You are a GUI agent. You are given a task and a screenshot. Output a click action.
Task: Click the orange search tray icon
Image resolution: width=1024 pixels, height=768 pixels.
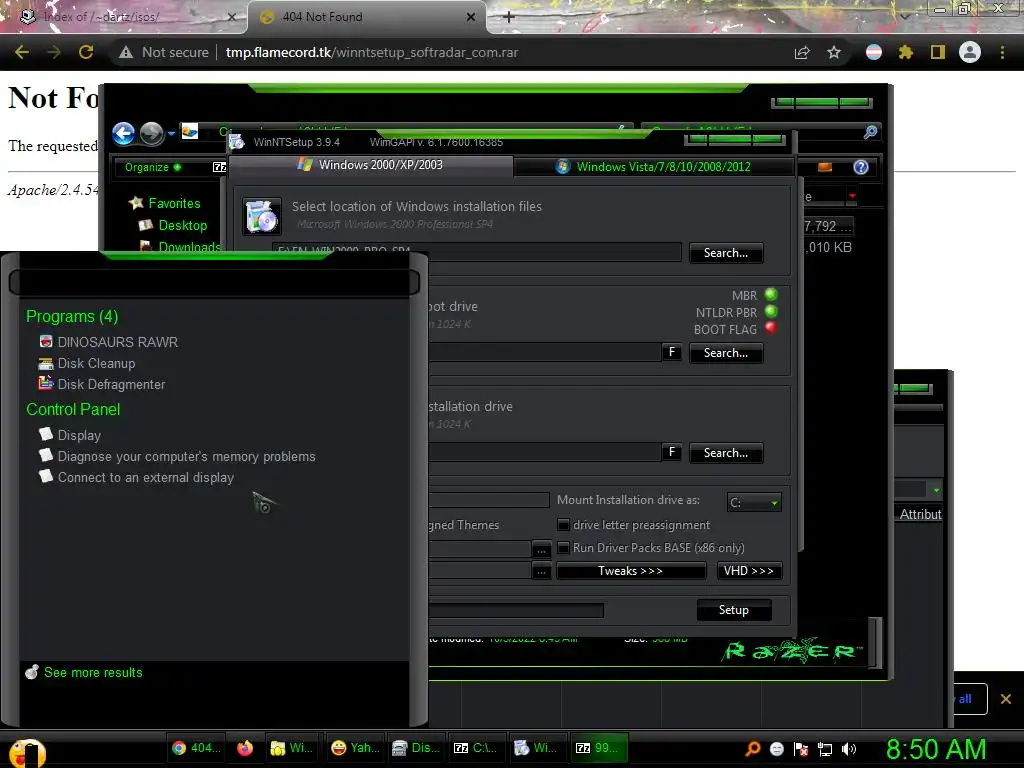point(753,749)
